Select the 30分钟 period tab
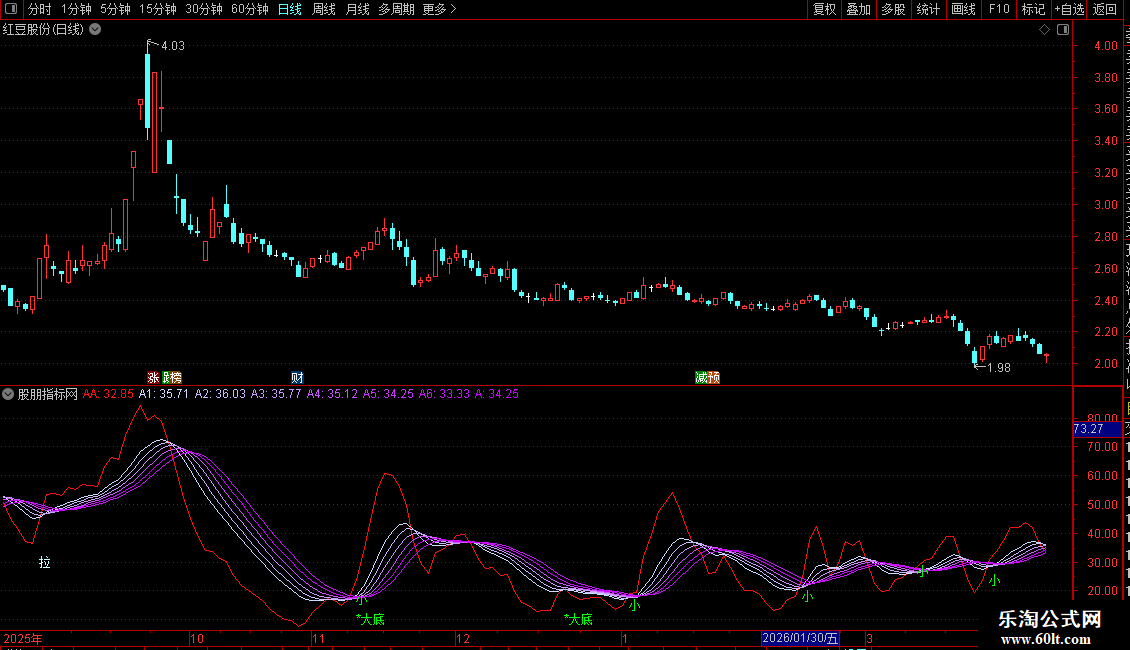The height and width of the screenshot is (650, 1130). [x=204, y=9]
